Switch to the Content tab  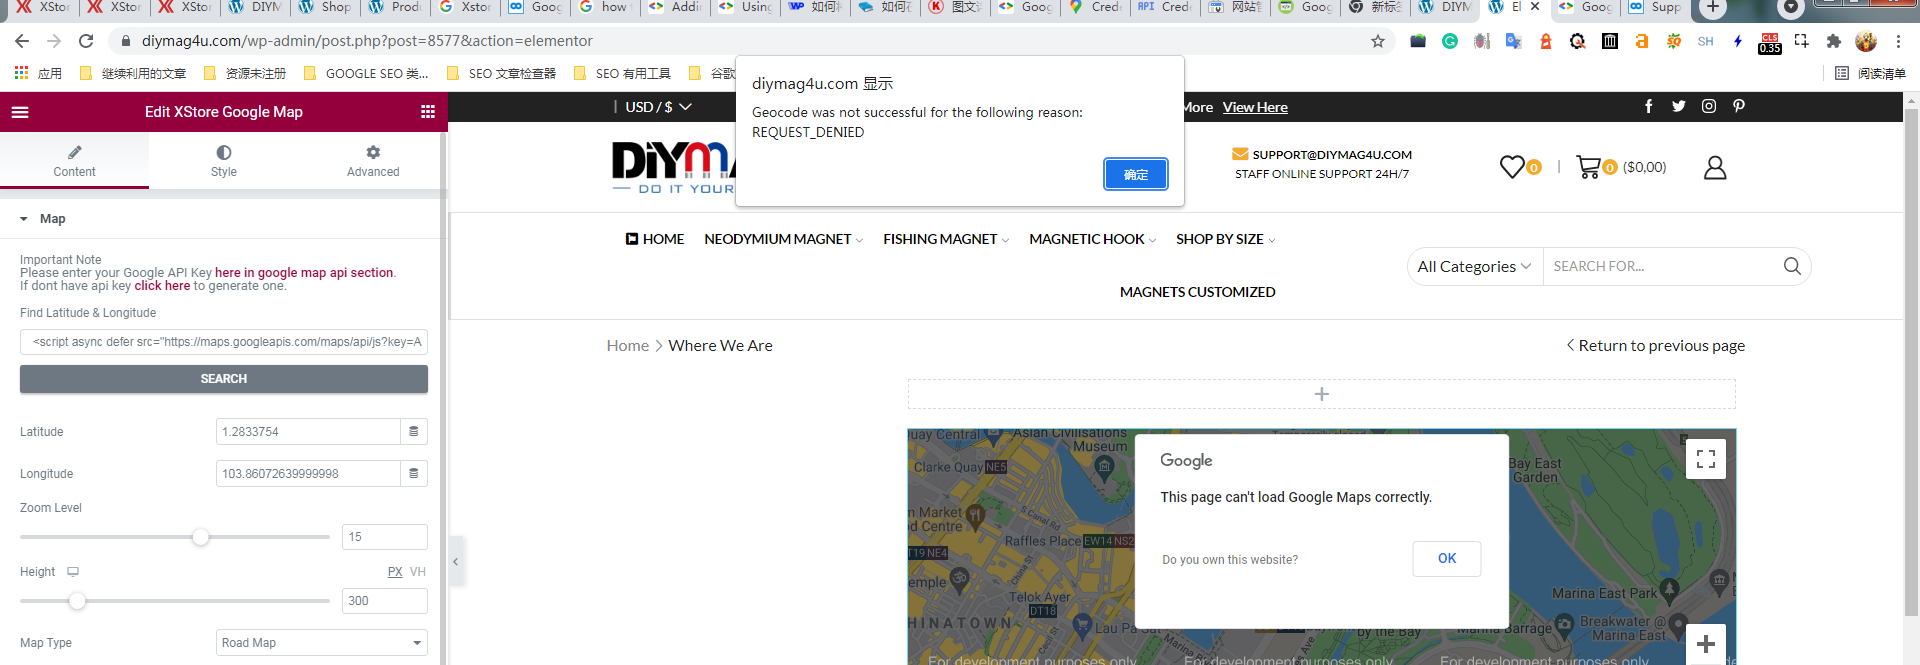[74, 161]
